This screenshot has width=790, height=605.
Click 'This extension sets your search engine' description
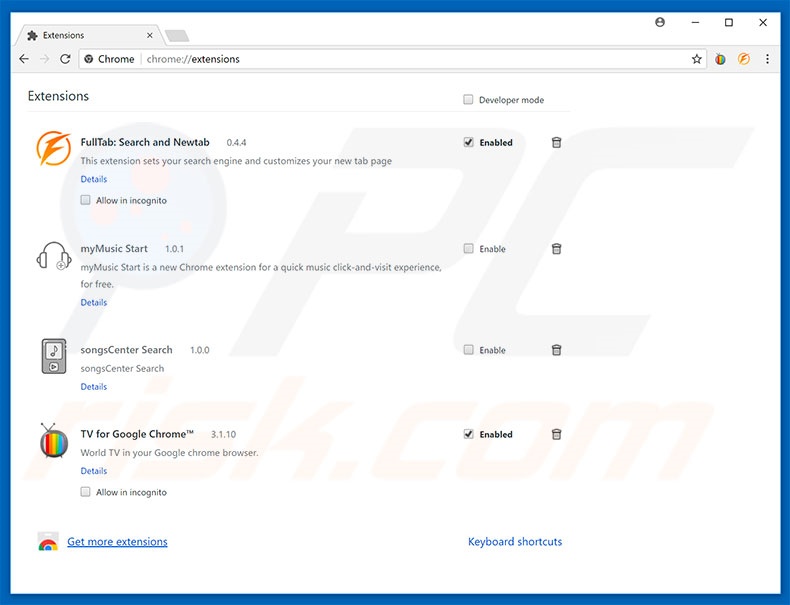[236, 161]
